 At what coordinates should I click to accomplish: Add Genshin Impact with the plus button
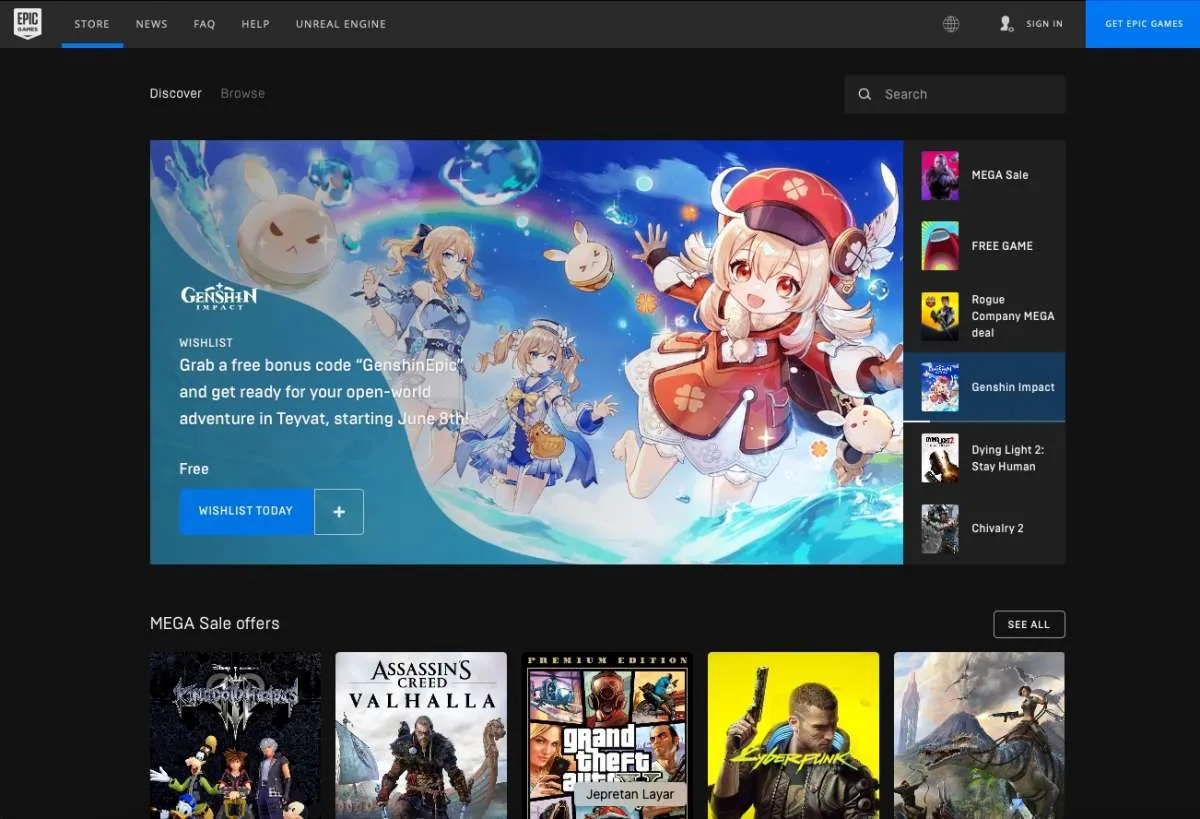[x=339, y=511]
